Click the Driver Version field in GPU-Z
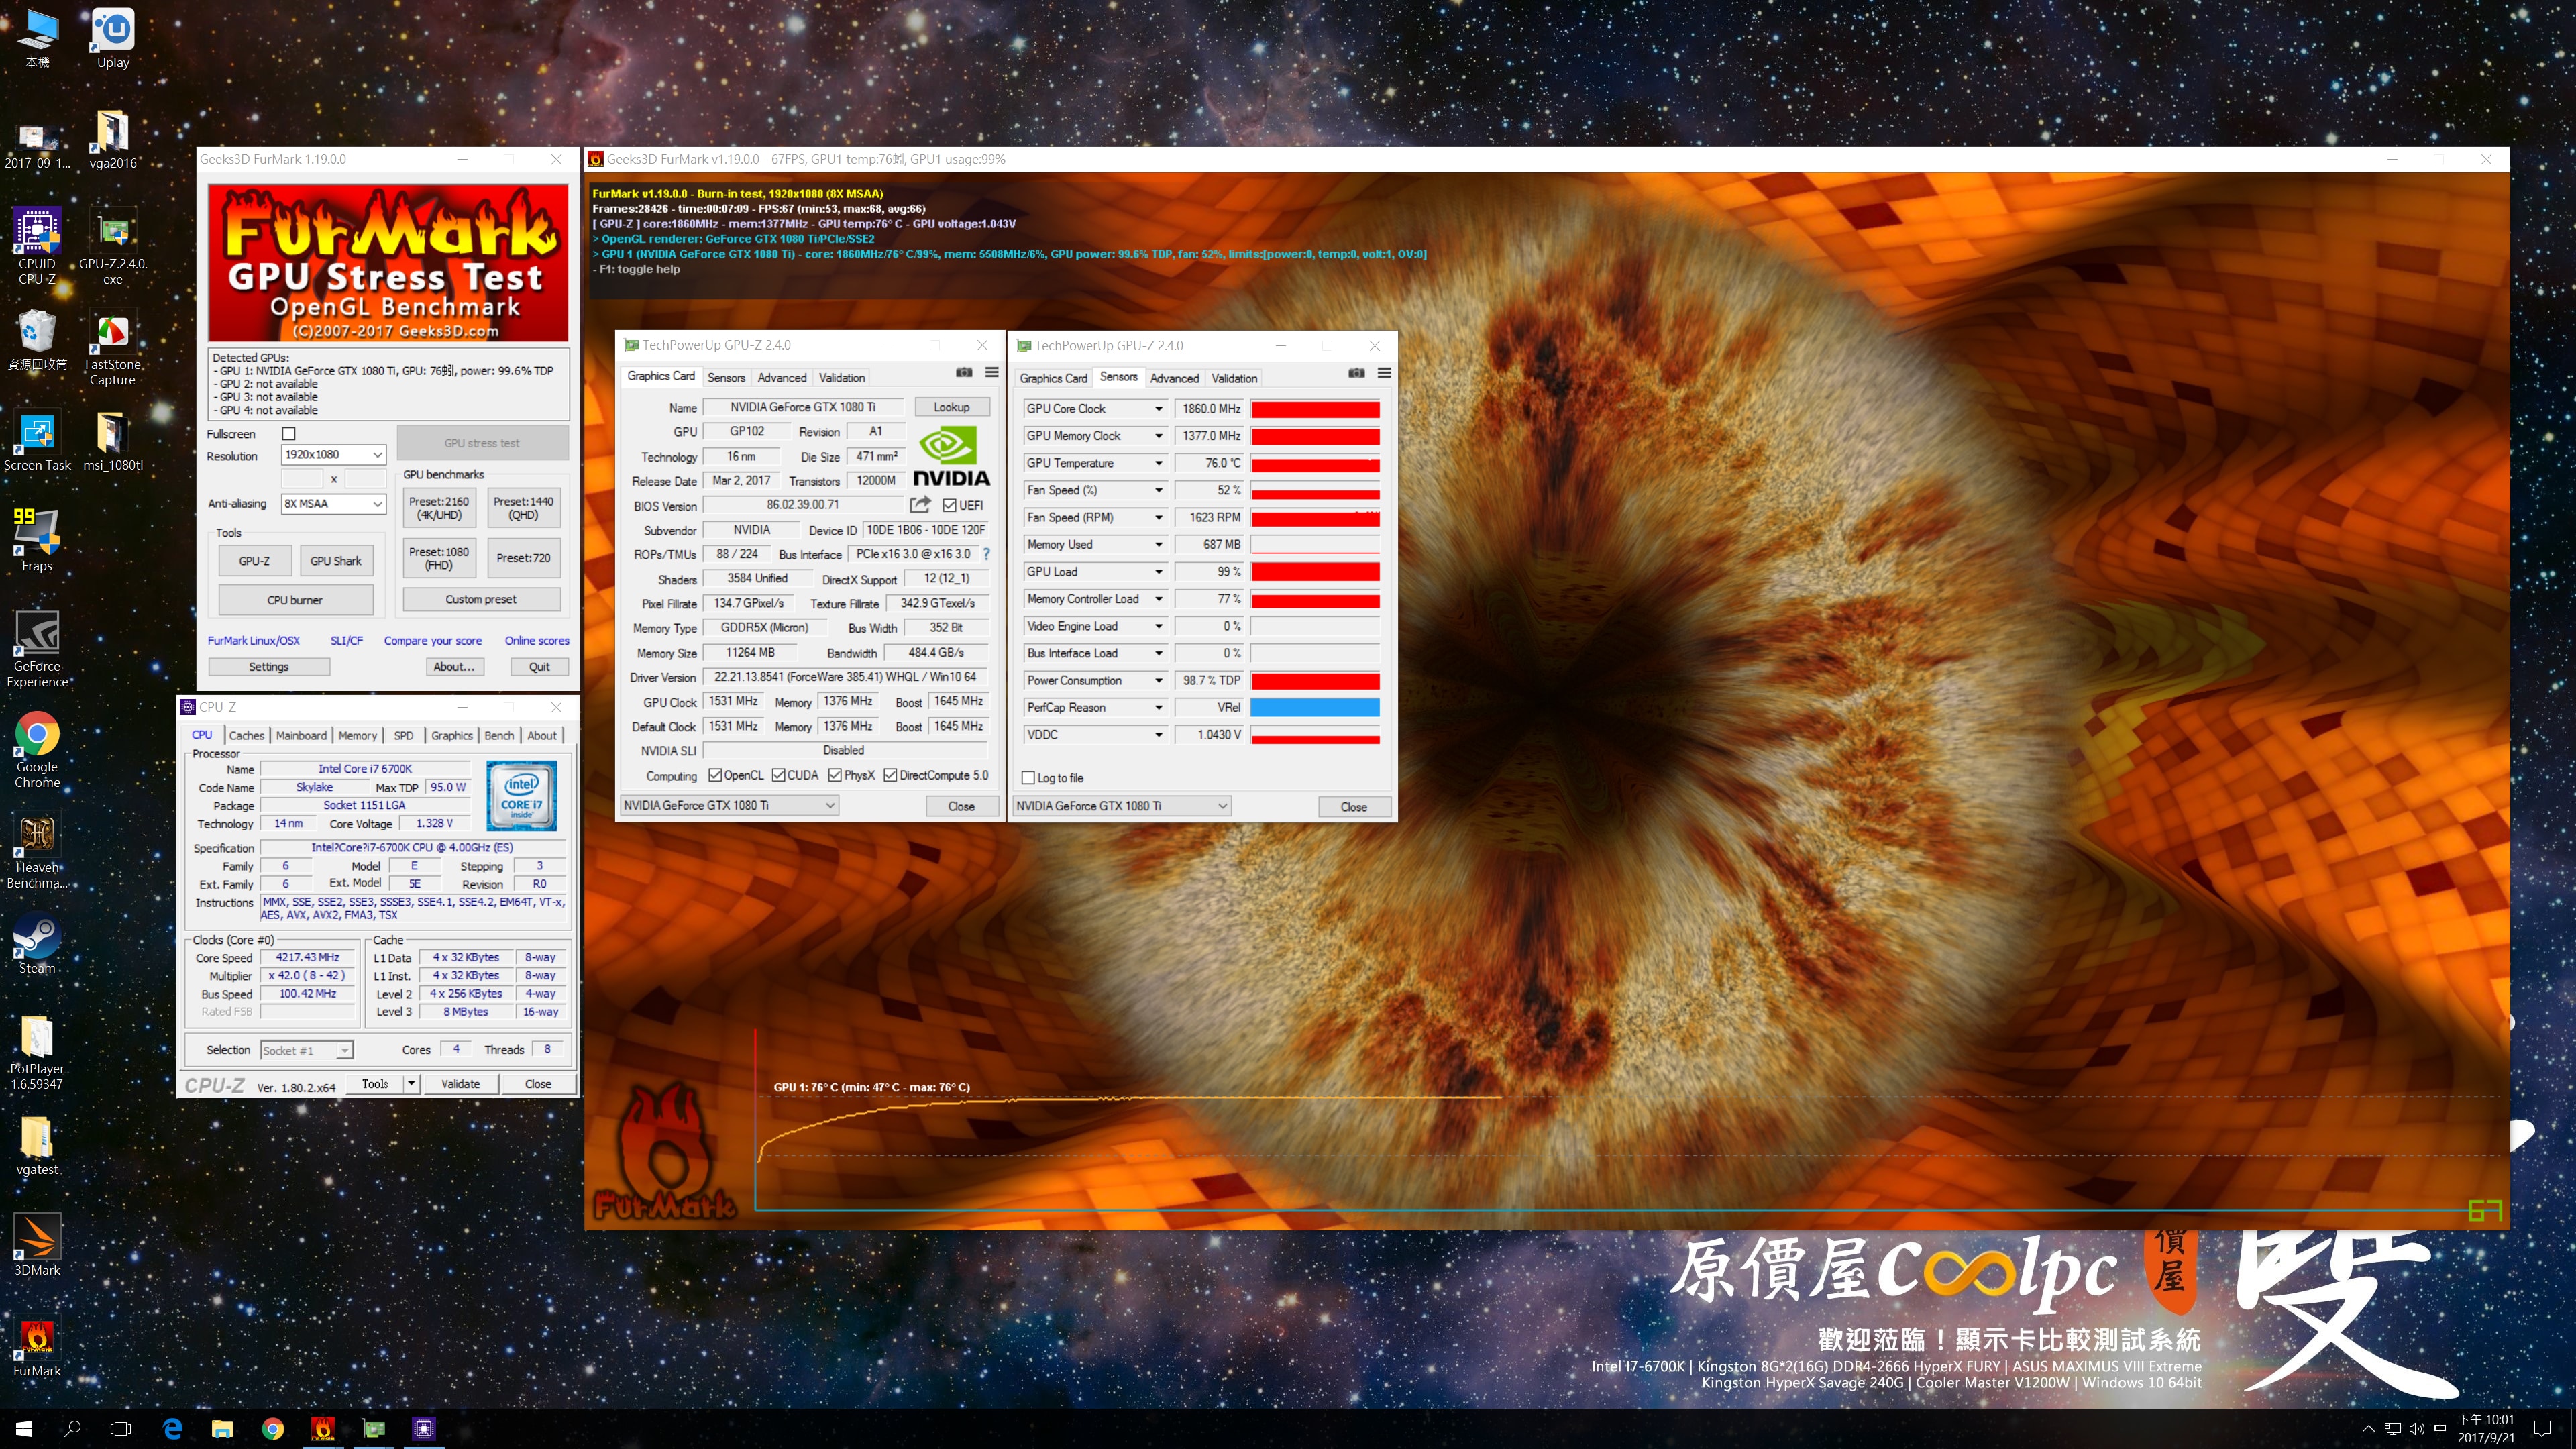The image size is (2576, 1449). [x=845, y=677]
